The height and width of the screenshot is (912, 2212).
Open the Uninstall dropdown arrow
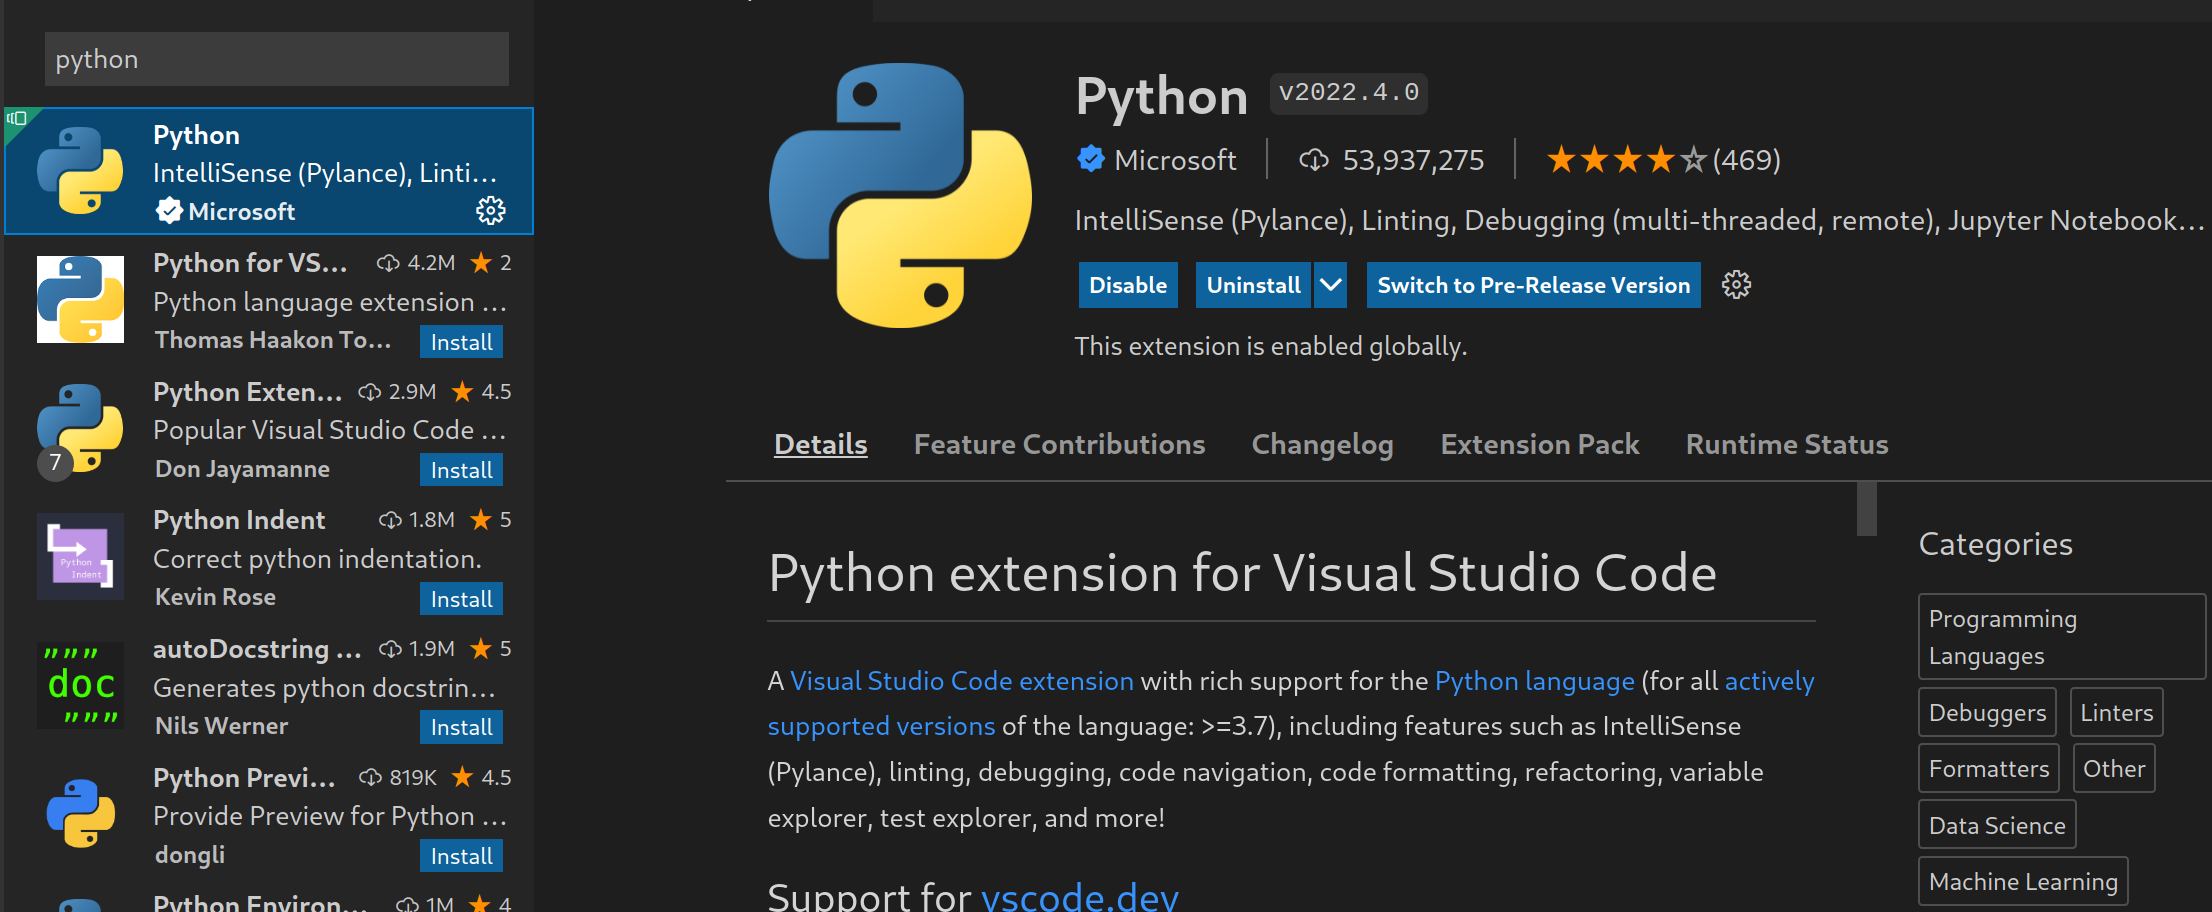[x=1331, y=285]
